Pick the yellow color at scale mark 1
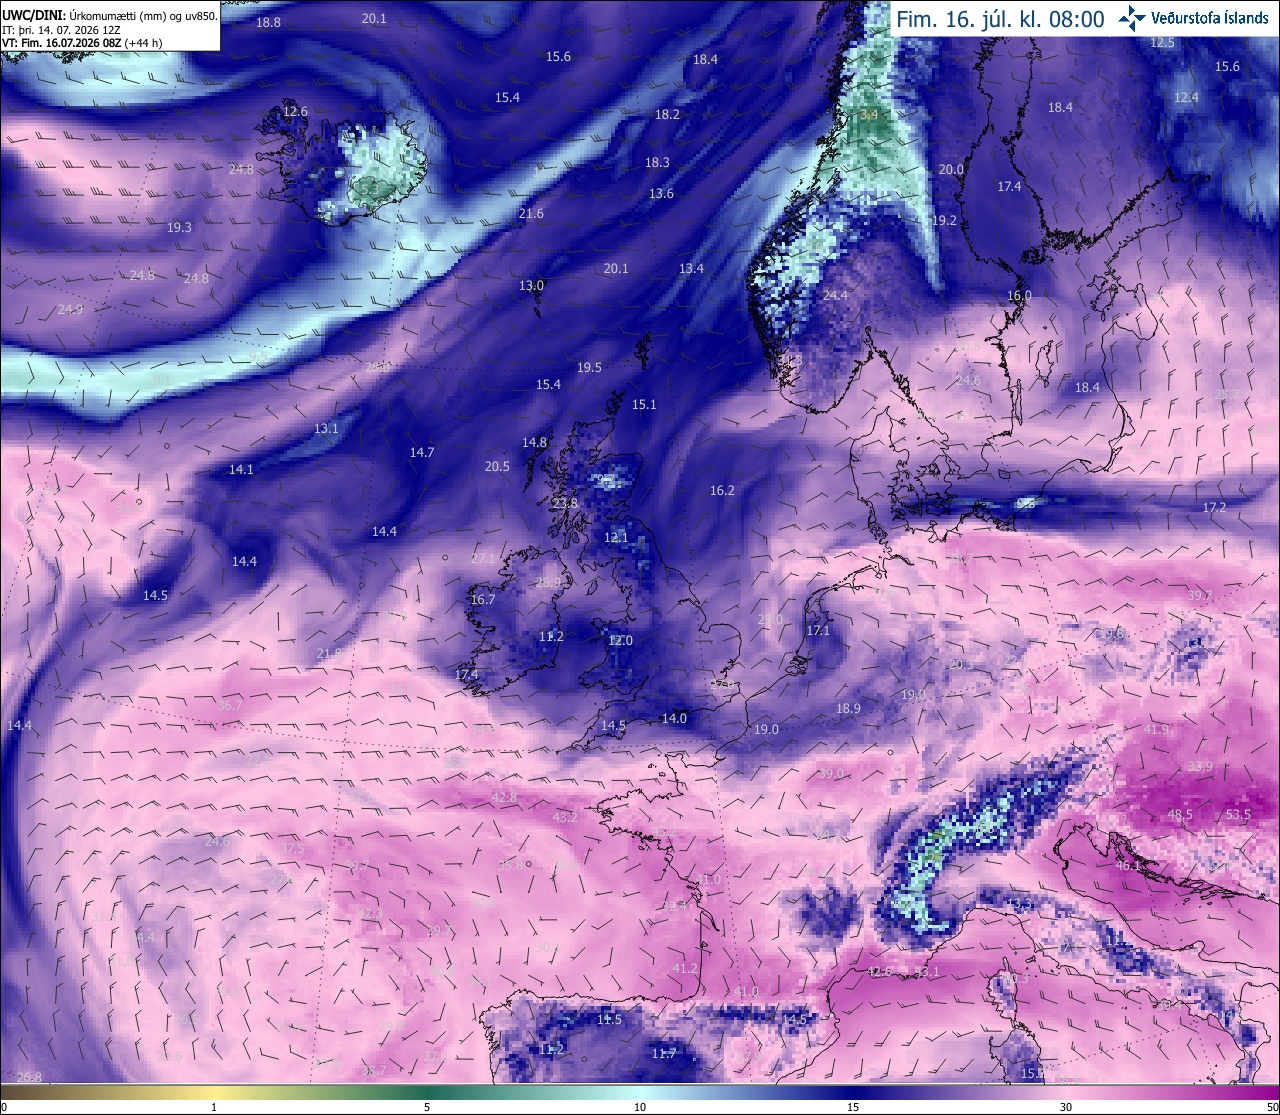The height and width of the screenshot is (1115, 1280). point(214,1092)
